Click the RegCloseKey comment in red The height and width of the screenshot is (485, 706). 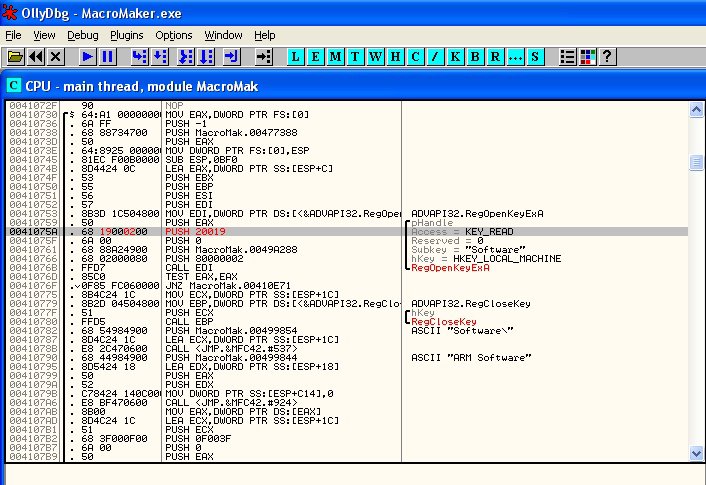coord(444,322)
